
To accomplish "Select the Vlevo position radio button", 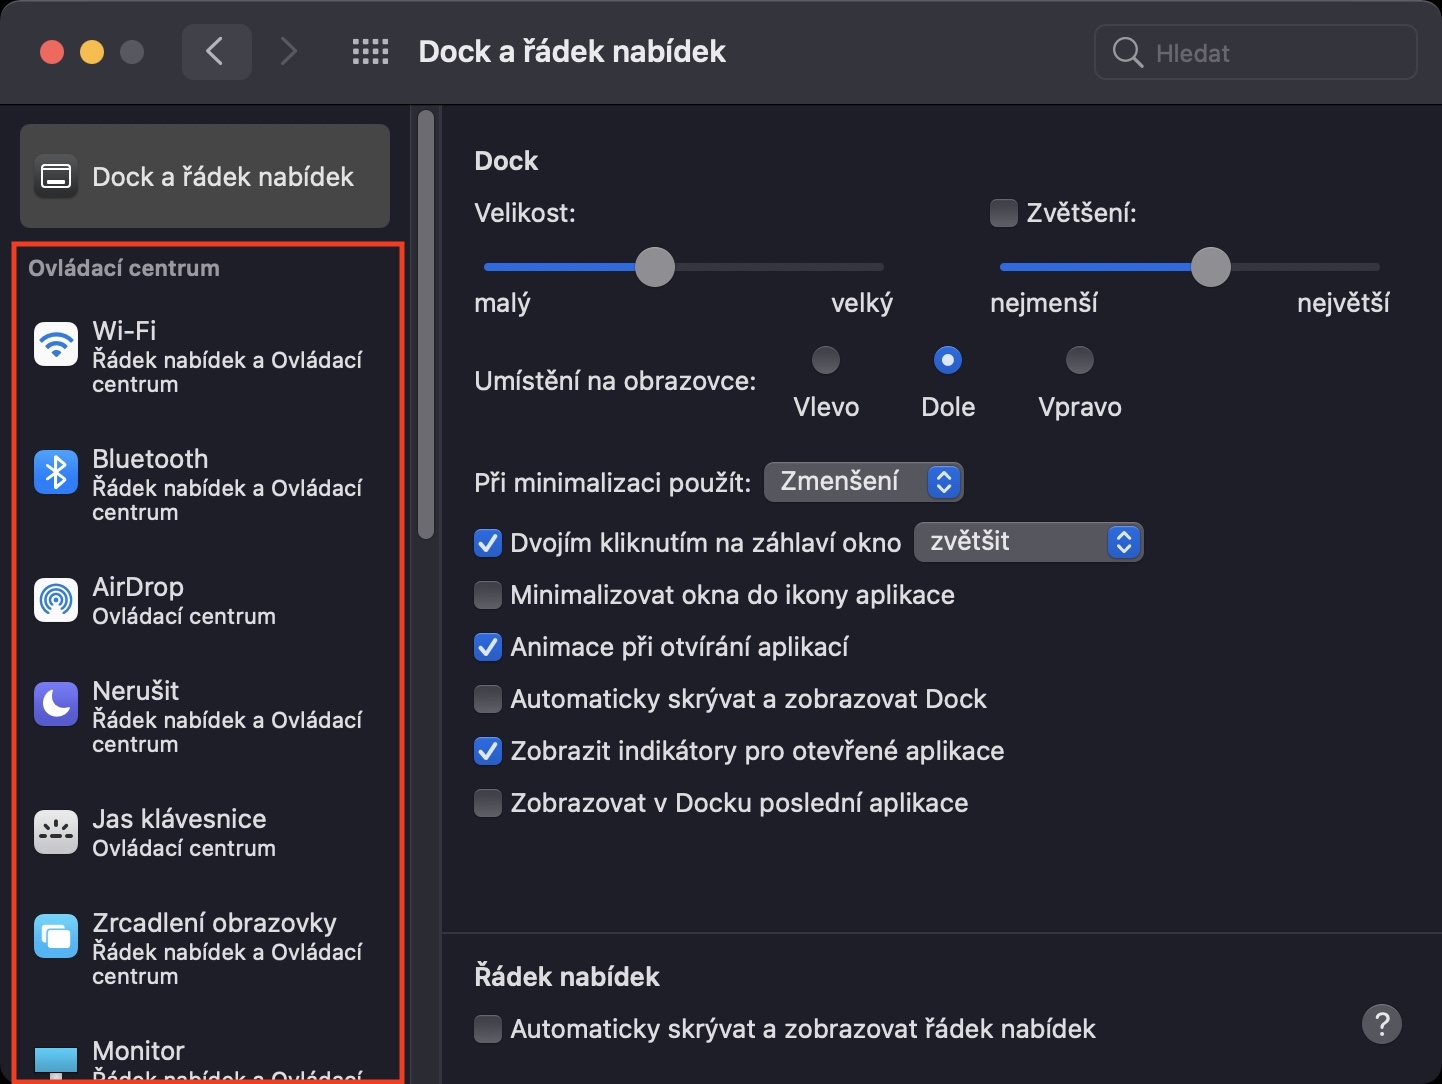I will click(826, 360).
